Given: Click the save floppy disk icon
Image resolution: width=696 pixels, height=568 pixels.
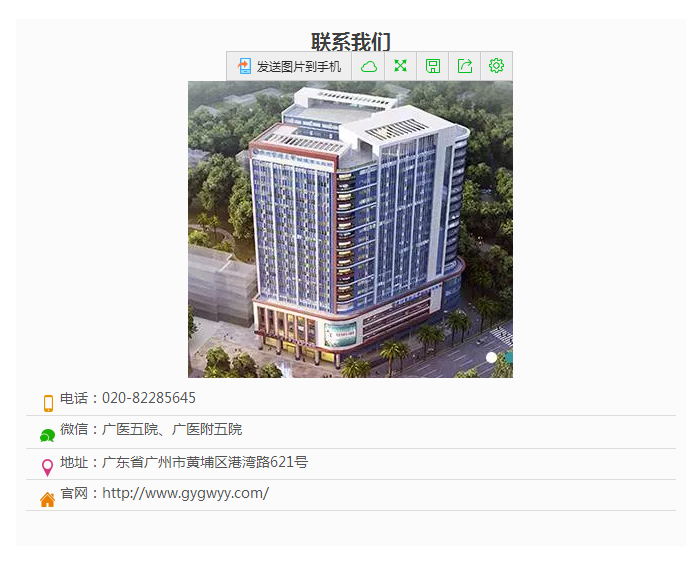Looking at the screenshot, I should (x=433, y=66).
